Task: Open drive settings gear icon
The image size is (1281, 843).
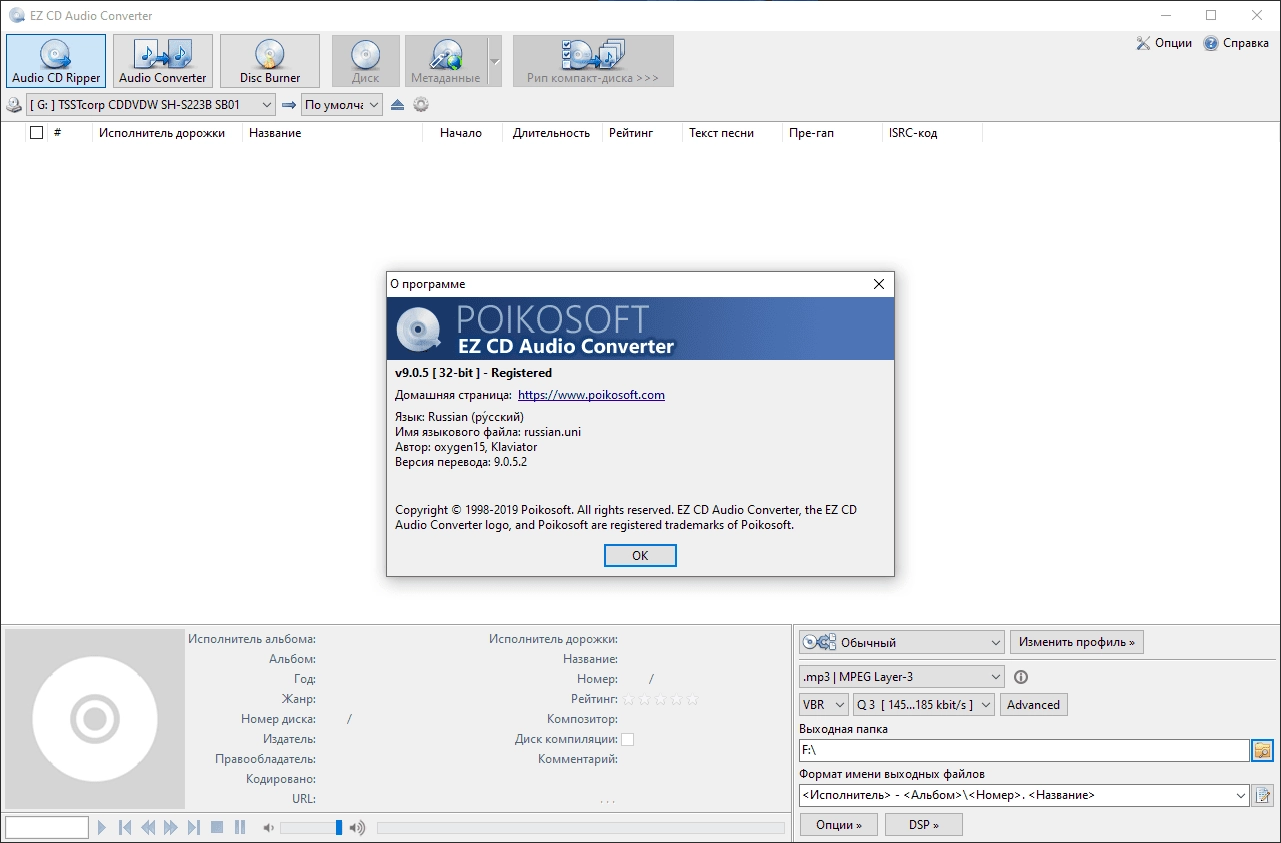Action: pyautogui.click(x=421, y=104)
